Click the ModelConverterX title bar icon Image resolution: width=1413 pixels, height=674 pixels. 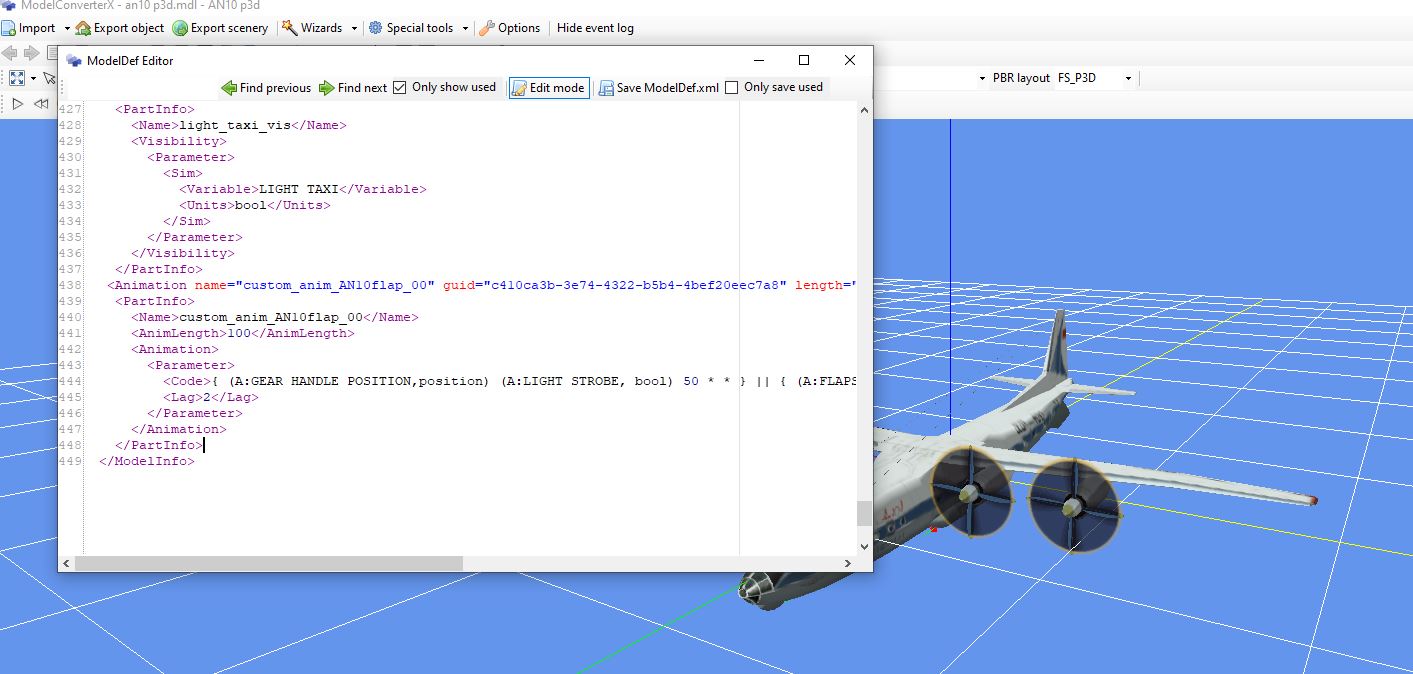[x=7, y=5]
